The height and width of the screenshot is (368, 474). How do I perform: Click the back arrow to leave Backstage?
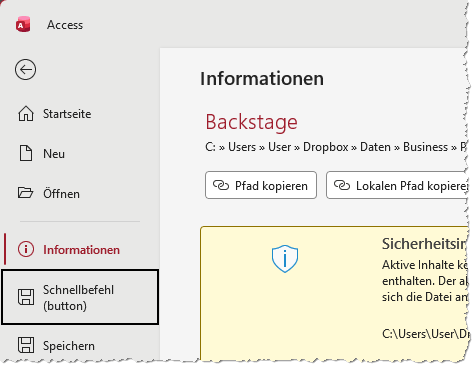(x=25, y=70)
